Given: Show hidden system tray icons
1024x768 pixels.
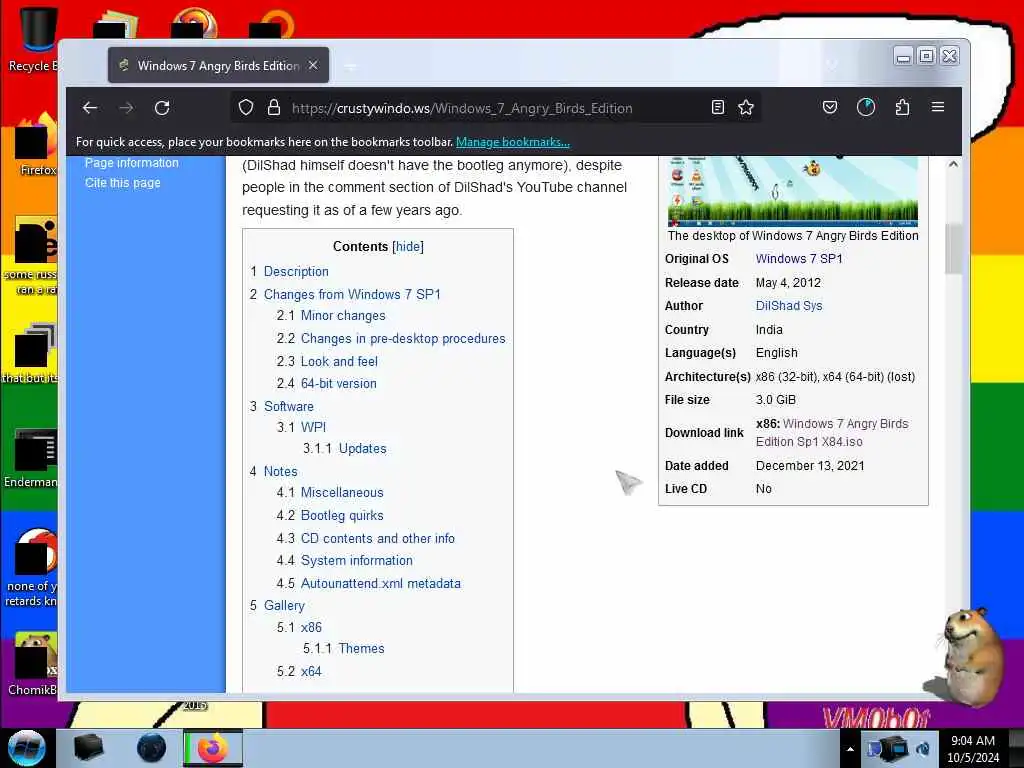Looking at the screenshot, I should [850, 749].
